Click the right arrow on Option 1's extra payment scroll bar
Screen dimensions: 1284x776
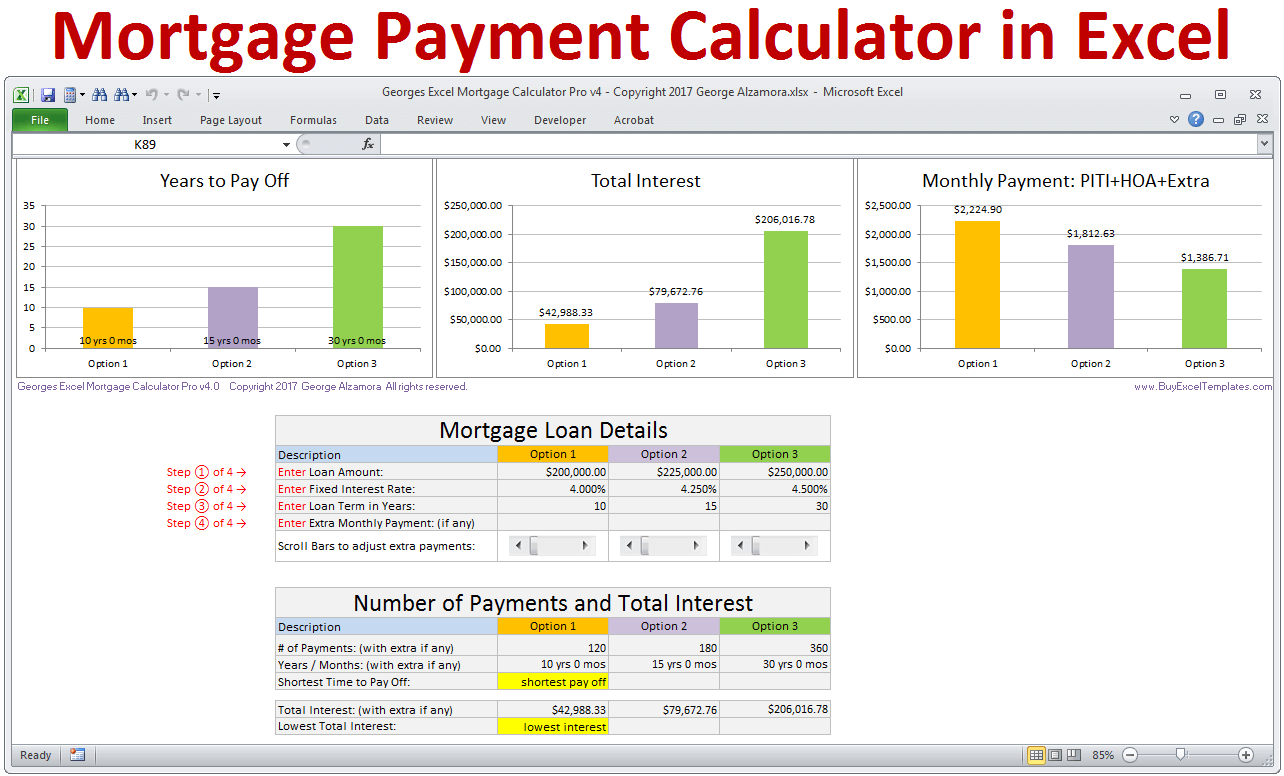[x=584, y=545]
